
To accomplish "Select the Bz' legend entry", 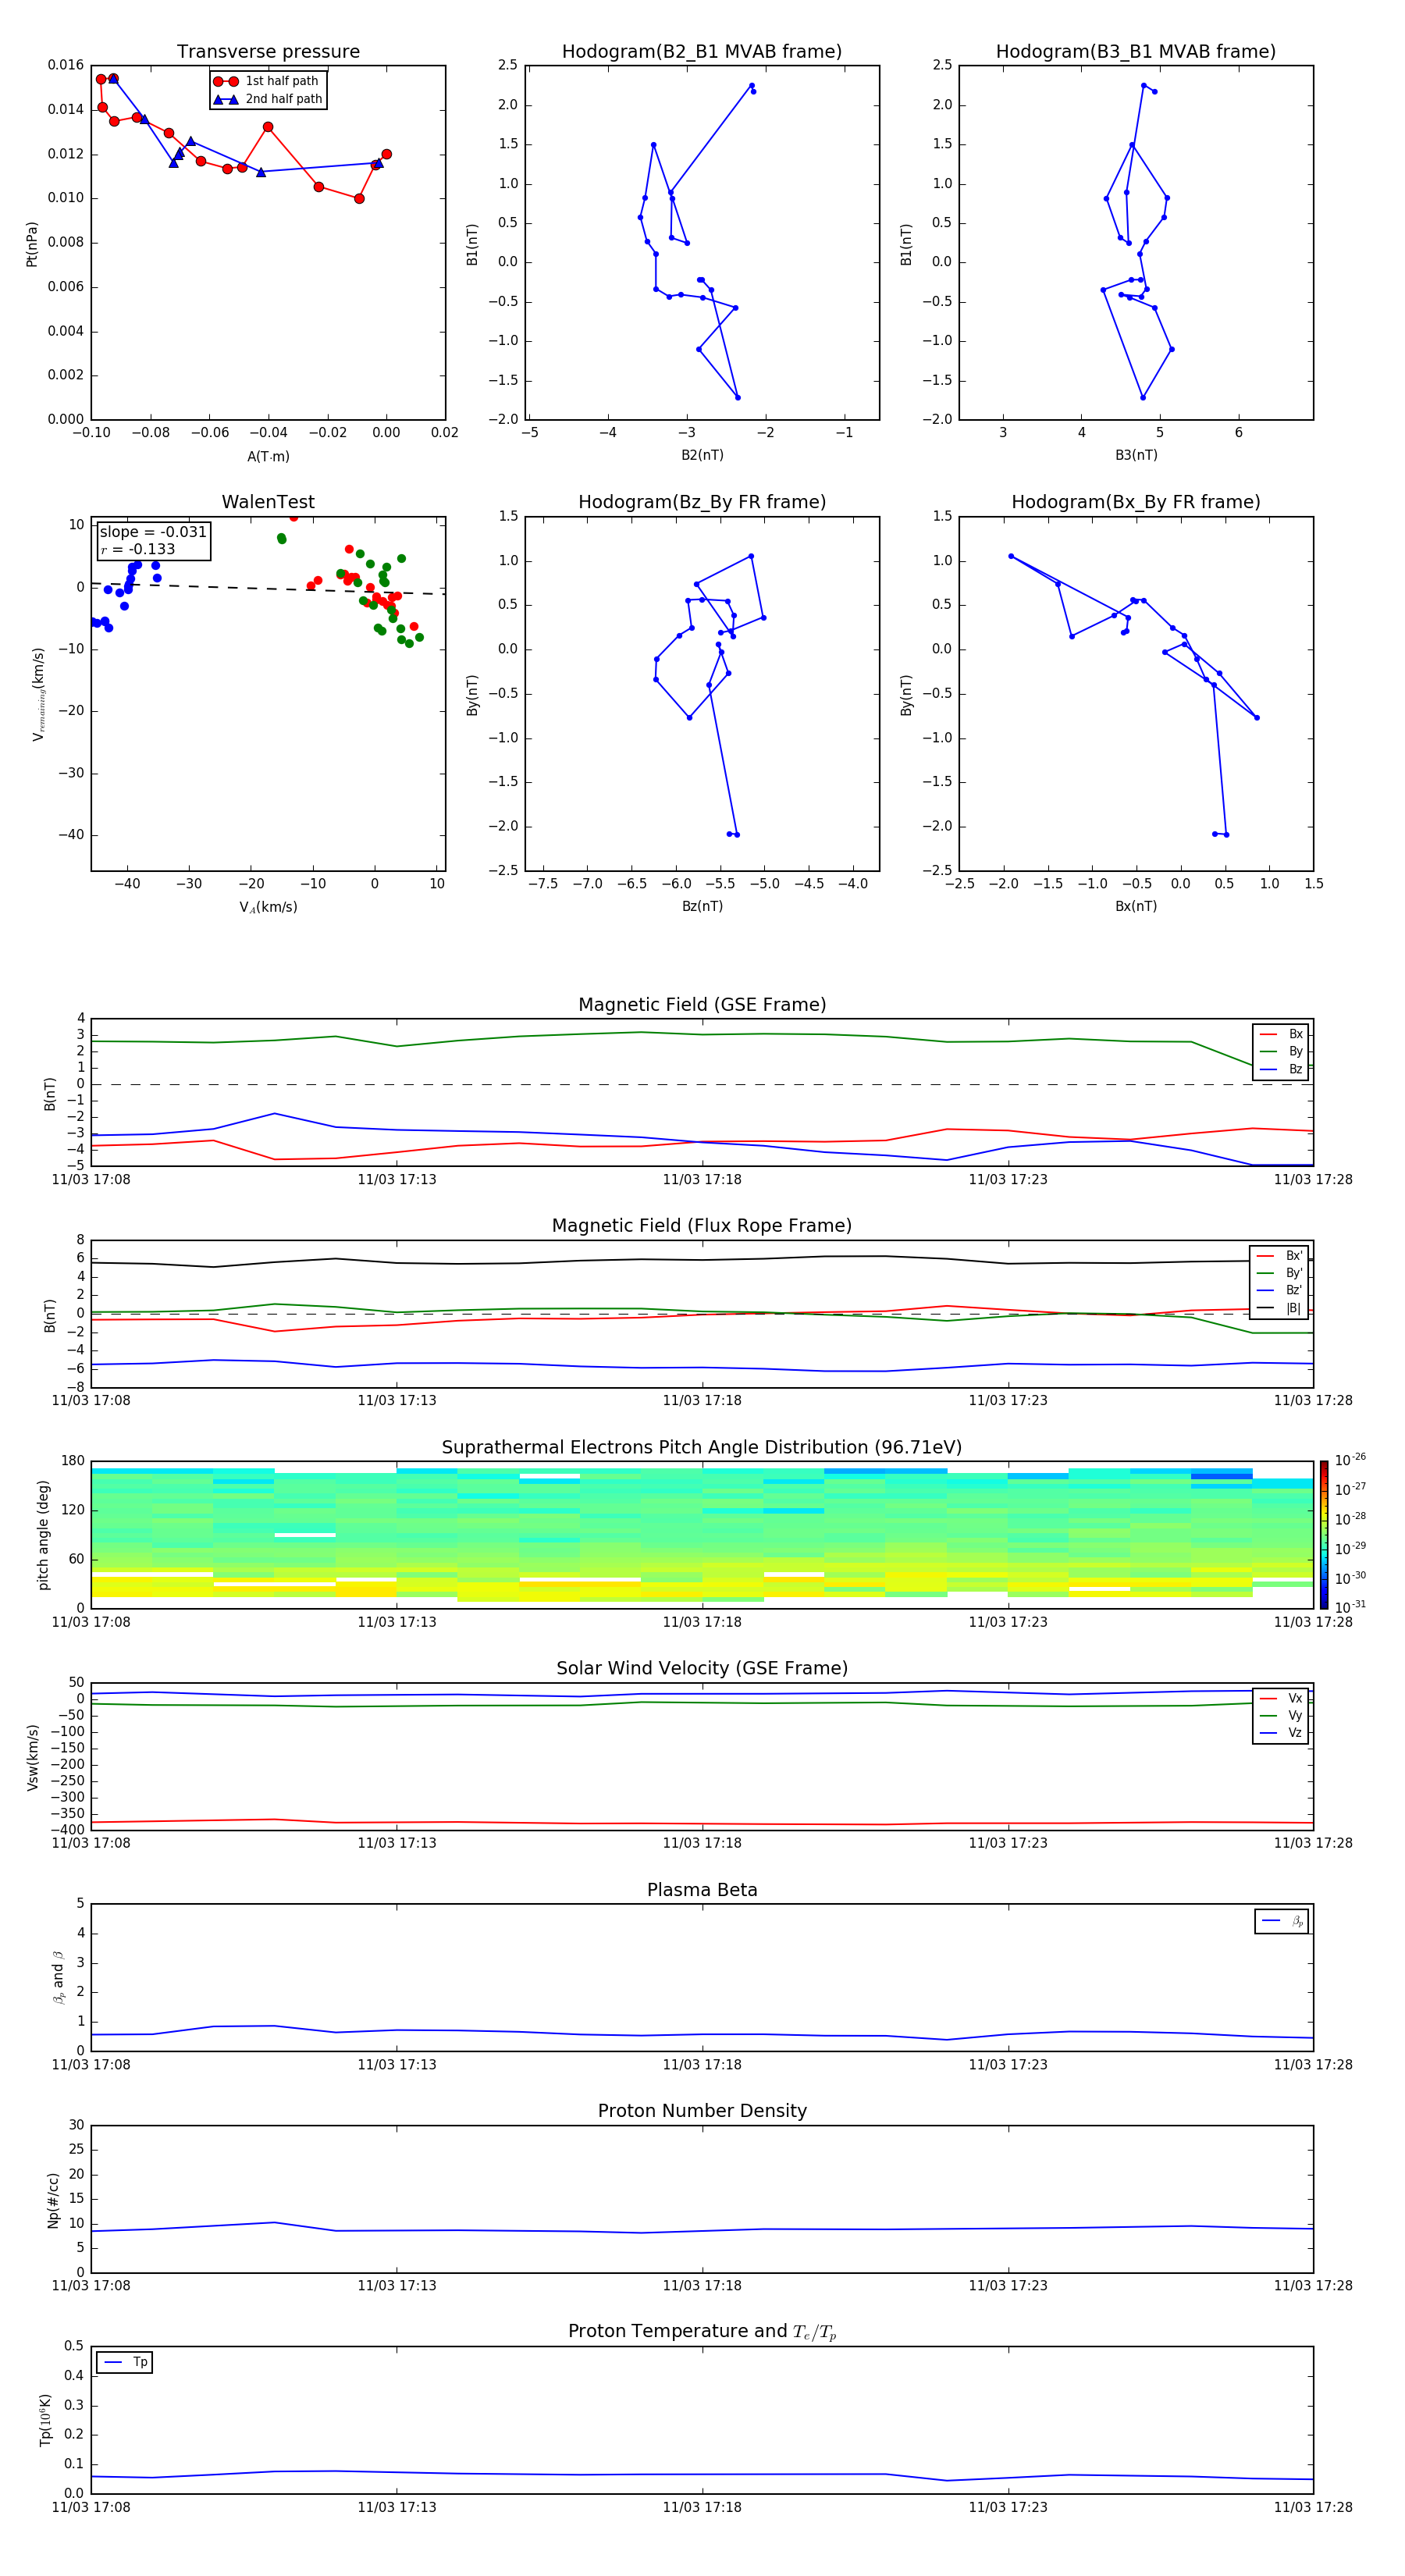I will 1279,1290.
